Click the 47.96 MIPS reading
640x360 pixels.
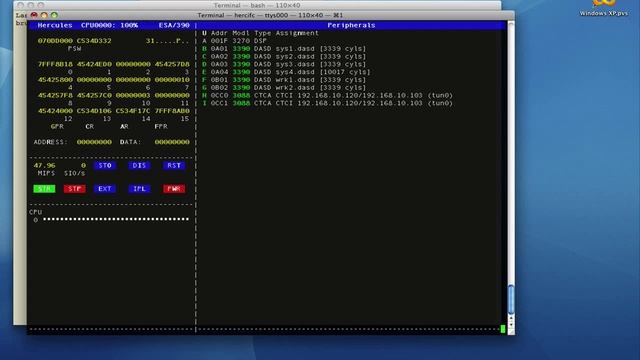click(44, 165)
